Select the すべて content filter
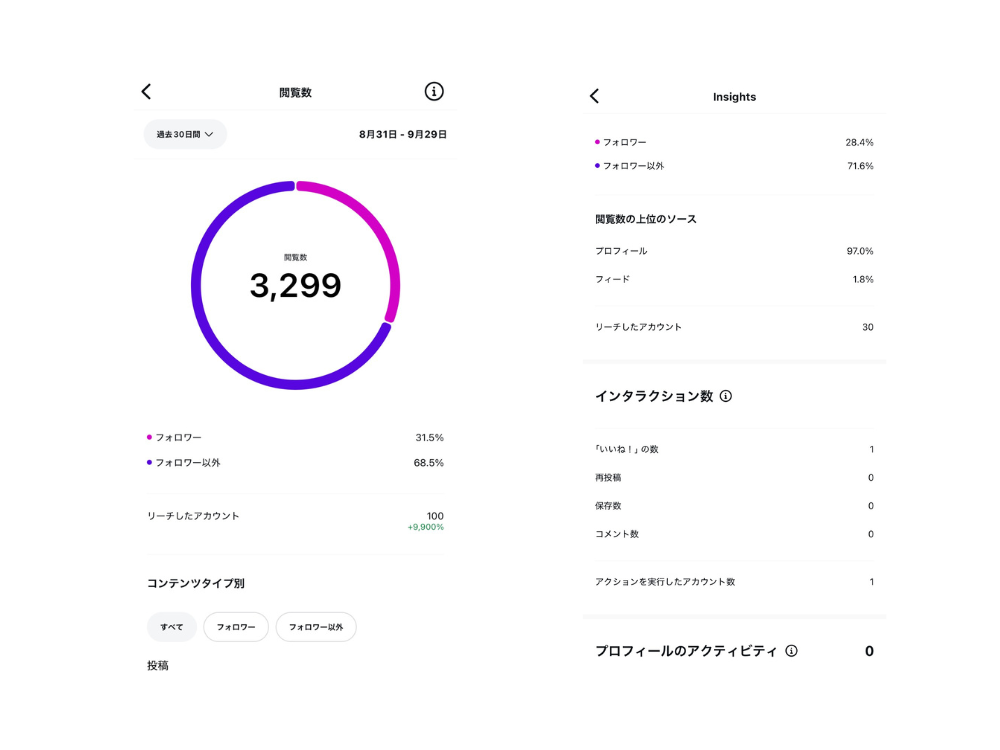 point(172,627)
